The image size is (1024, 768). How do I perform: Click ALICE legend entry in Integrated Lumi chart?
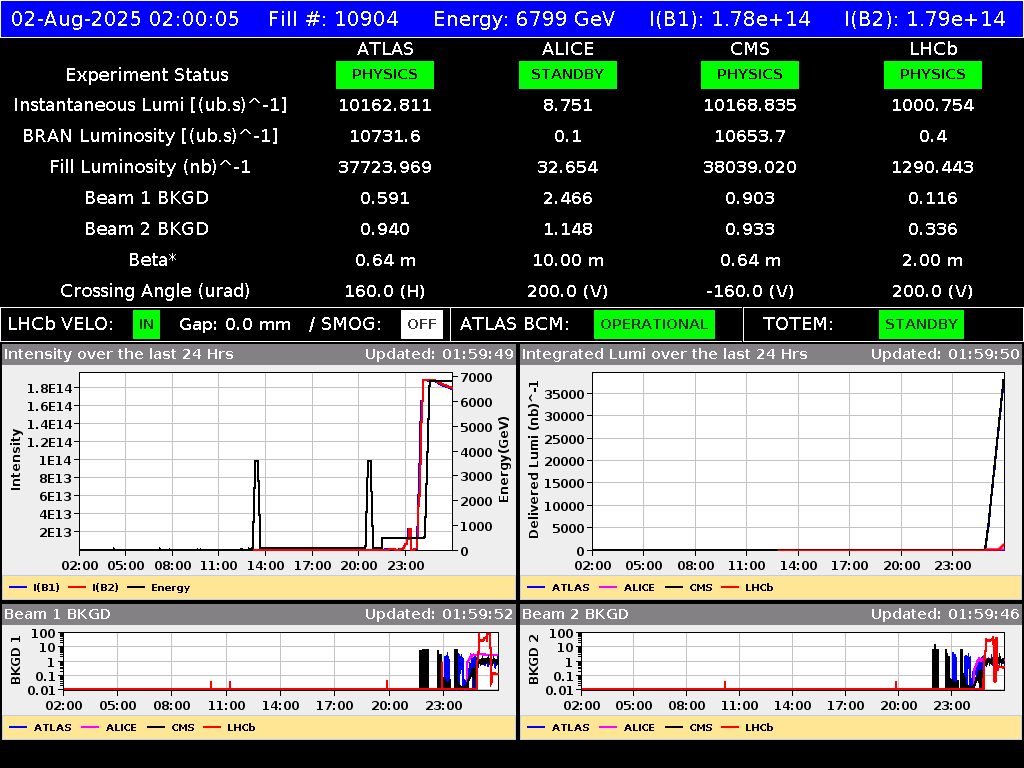coord(627,587)
